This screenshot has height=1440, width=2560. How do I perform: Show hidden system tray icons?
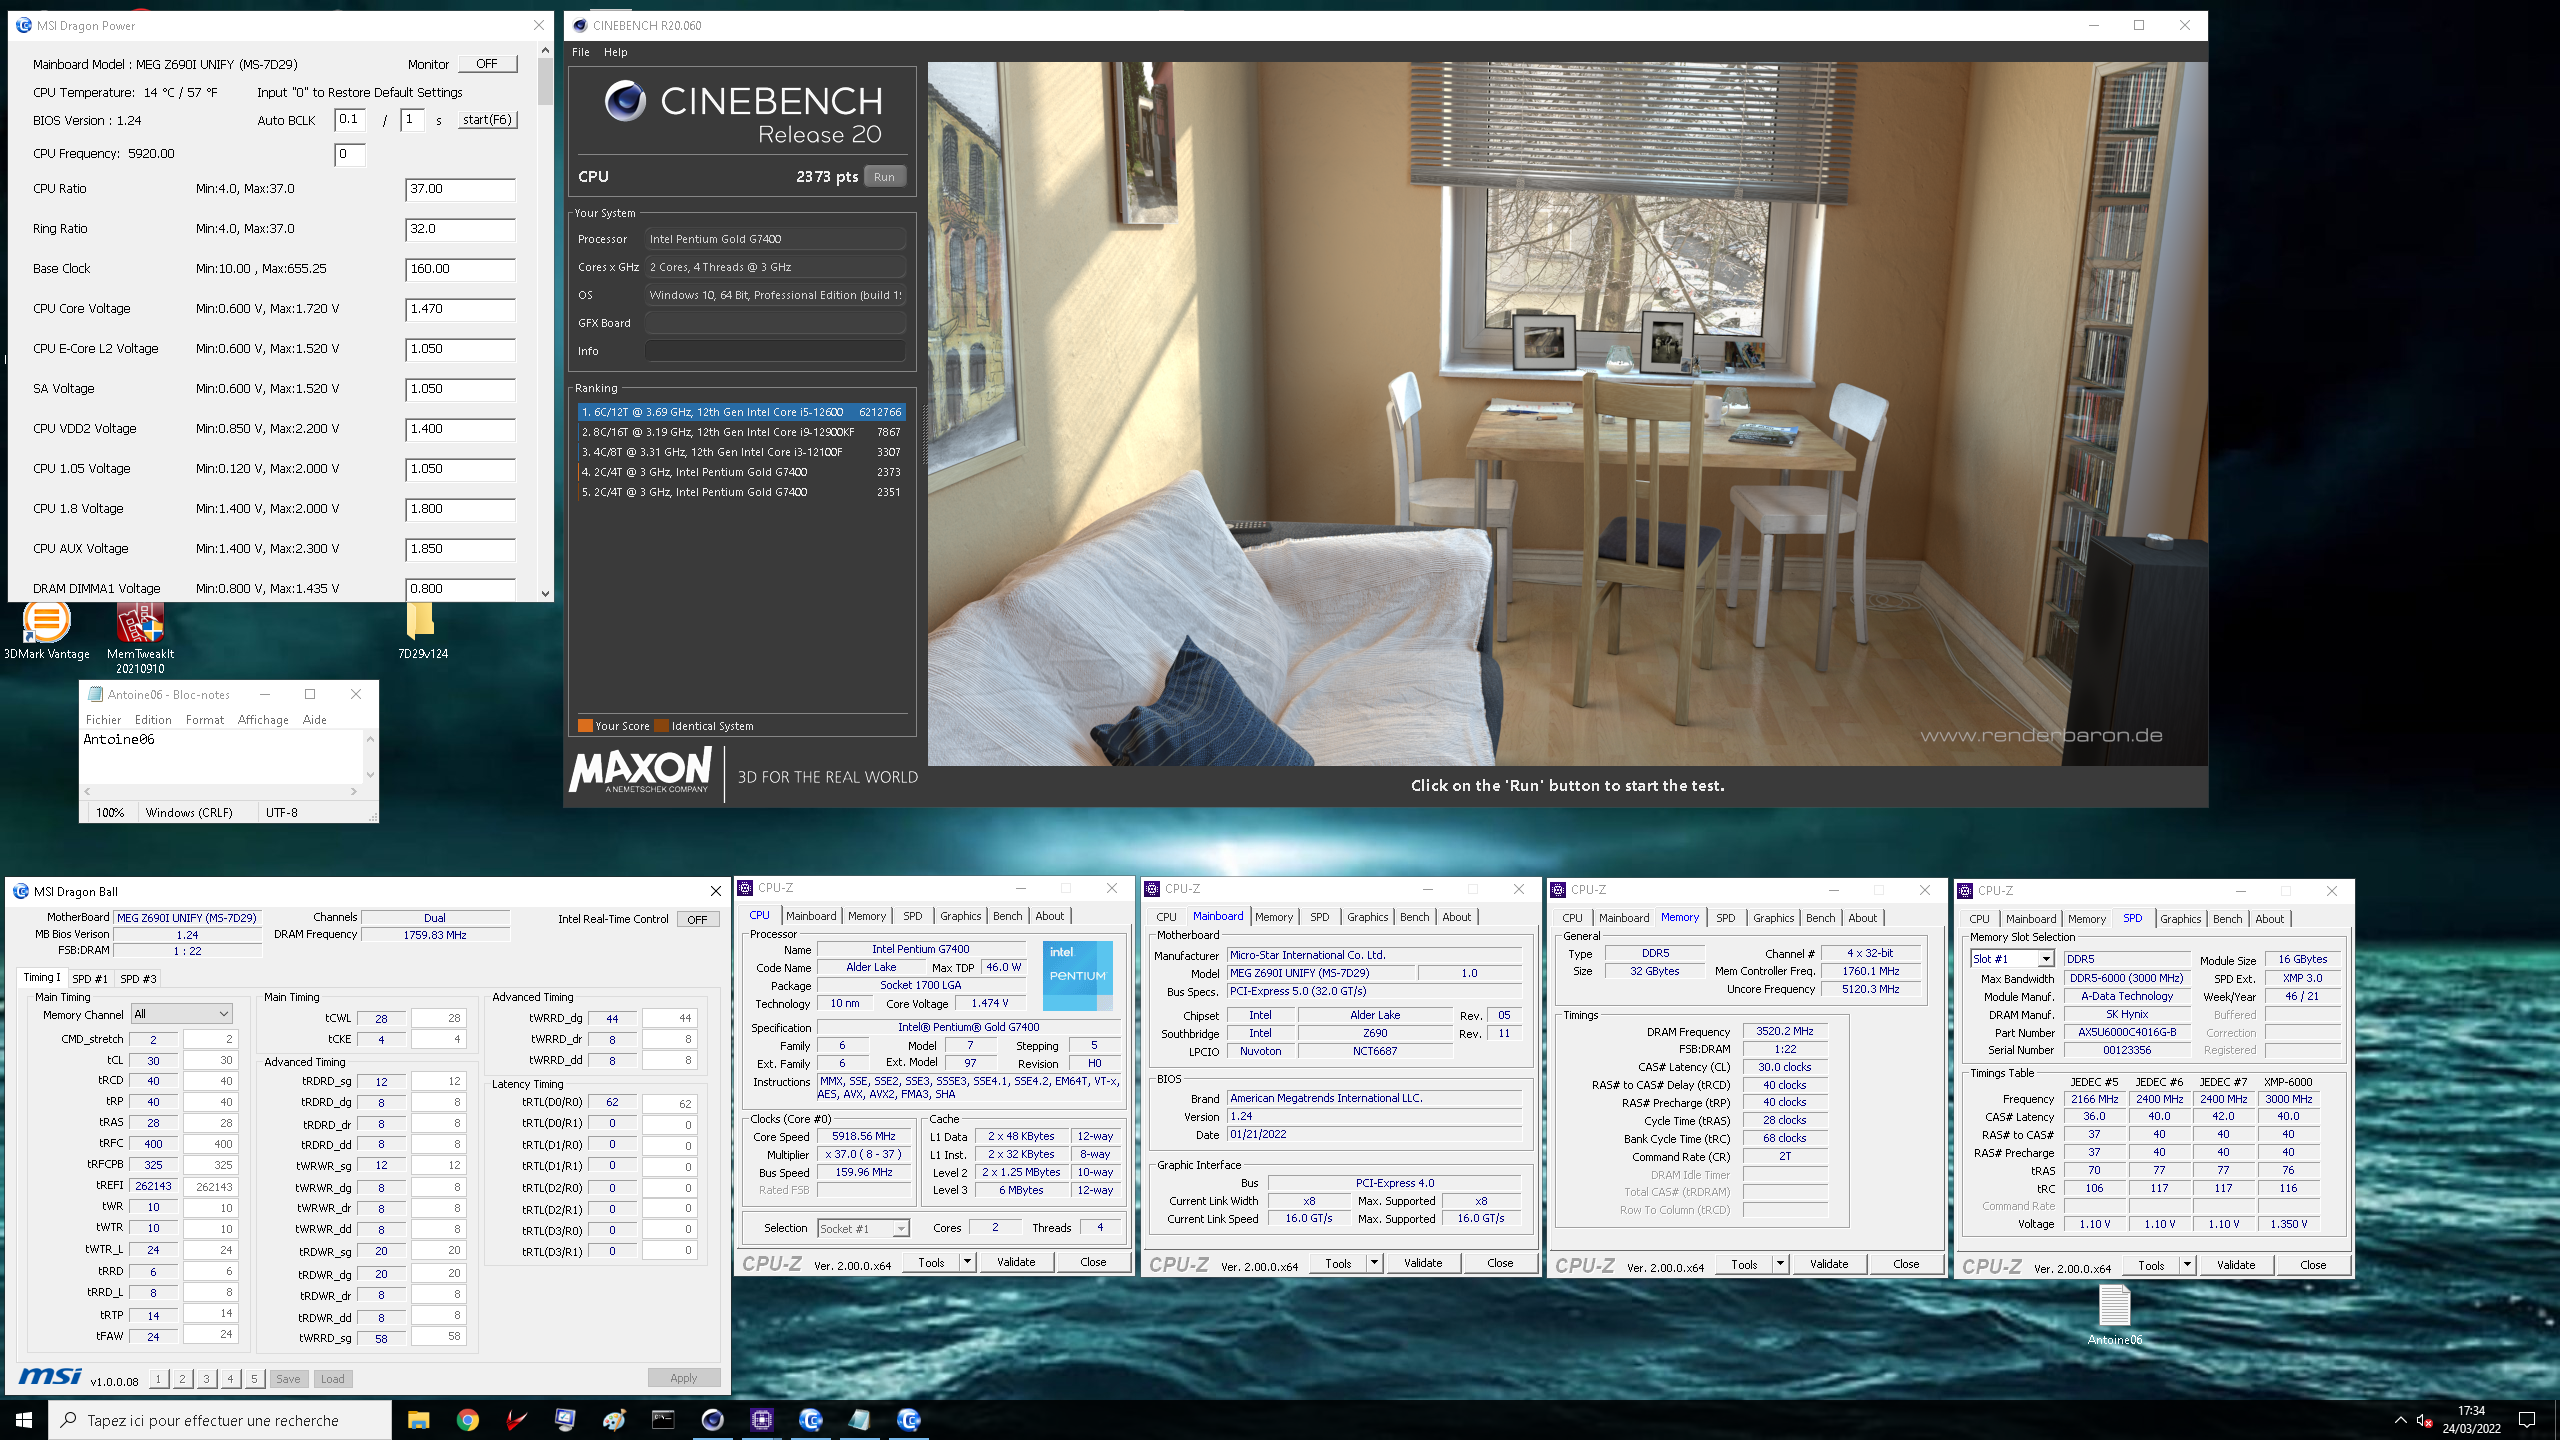tap(2401, 1420)
